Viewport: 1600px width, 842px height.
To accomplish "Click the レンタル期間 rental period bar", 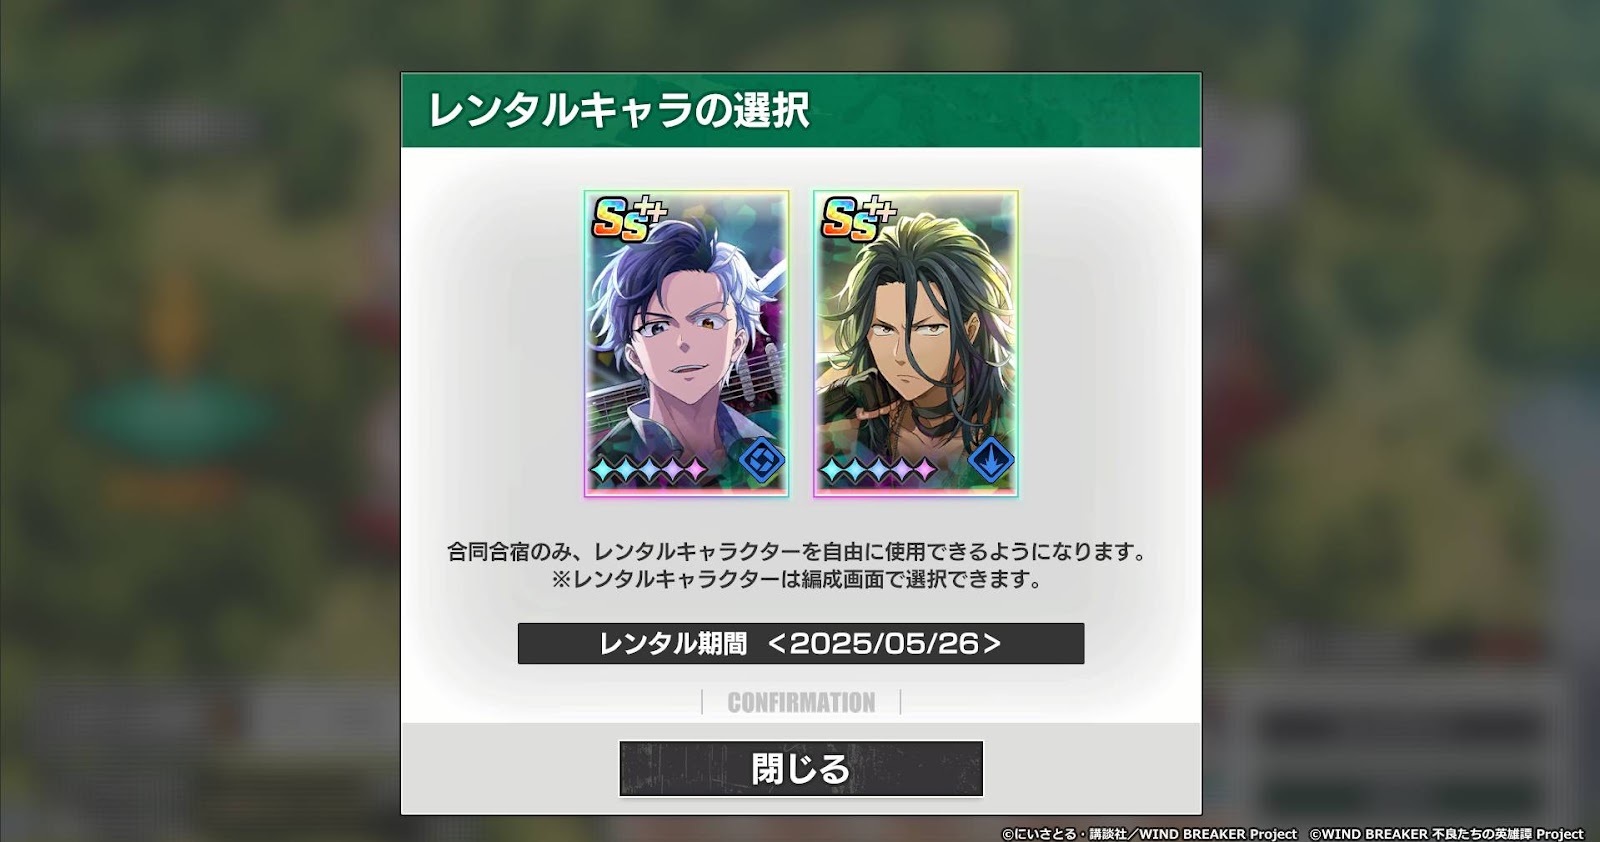I will (801, 643).
